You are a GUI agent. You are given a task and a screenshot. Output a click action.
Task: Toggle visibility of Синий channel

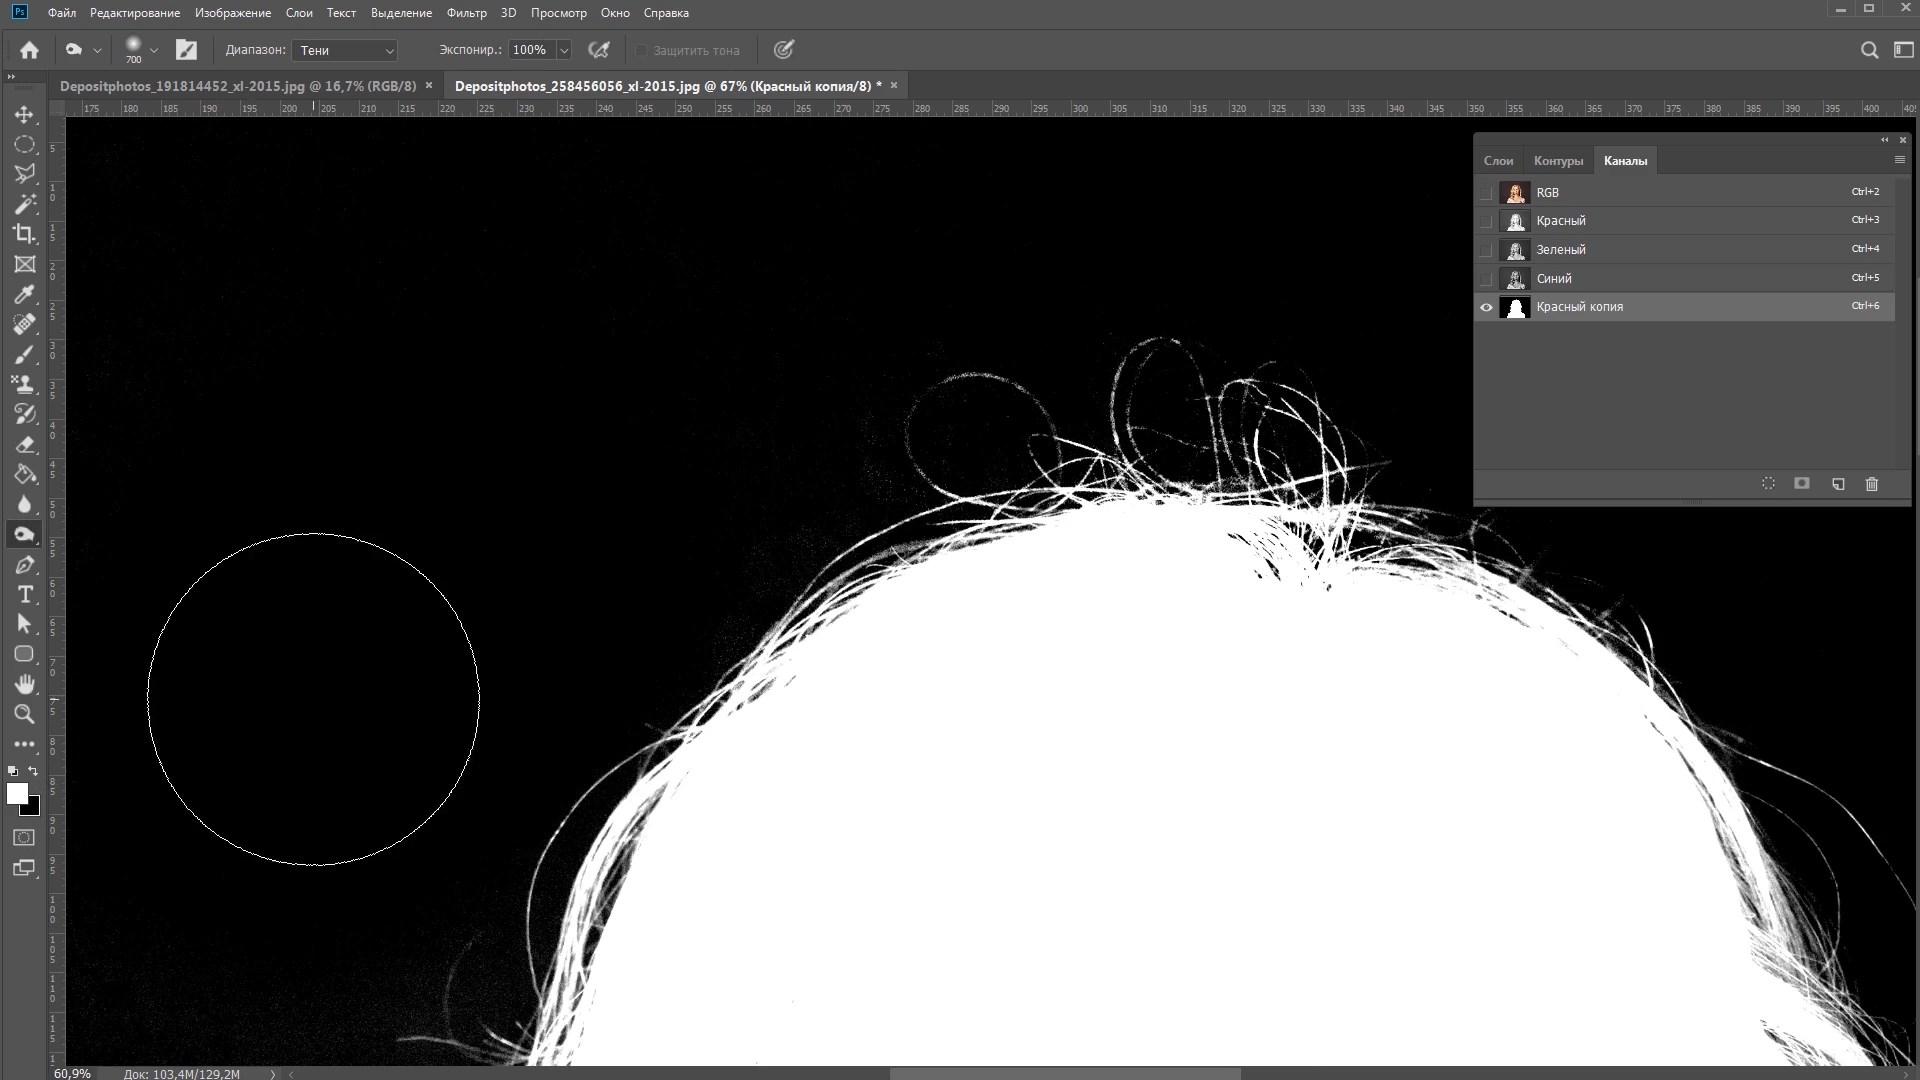point(1486,279)
